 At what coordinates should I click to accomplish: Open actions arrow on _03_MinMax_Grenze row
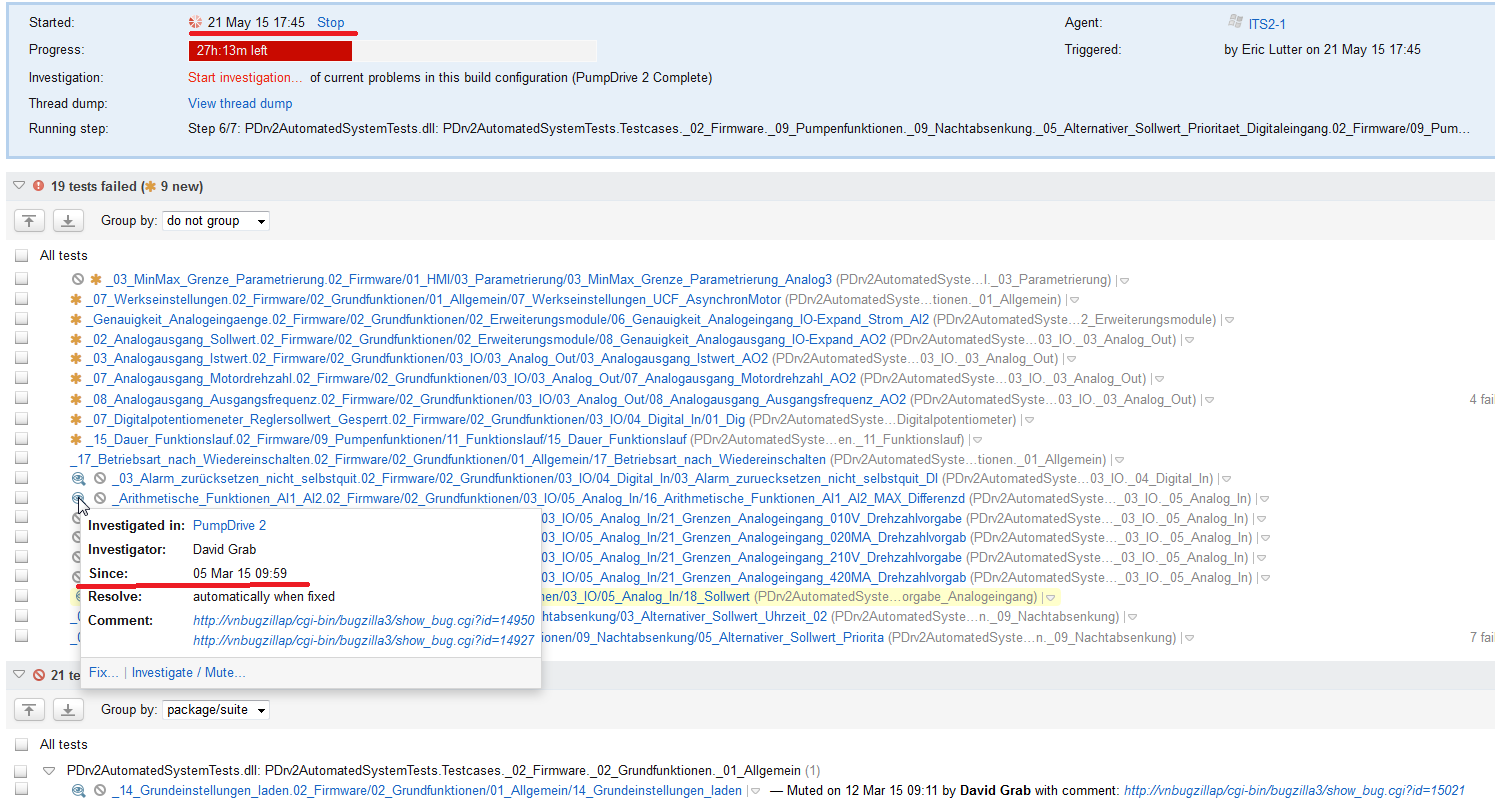[1125, 280]
